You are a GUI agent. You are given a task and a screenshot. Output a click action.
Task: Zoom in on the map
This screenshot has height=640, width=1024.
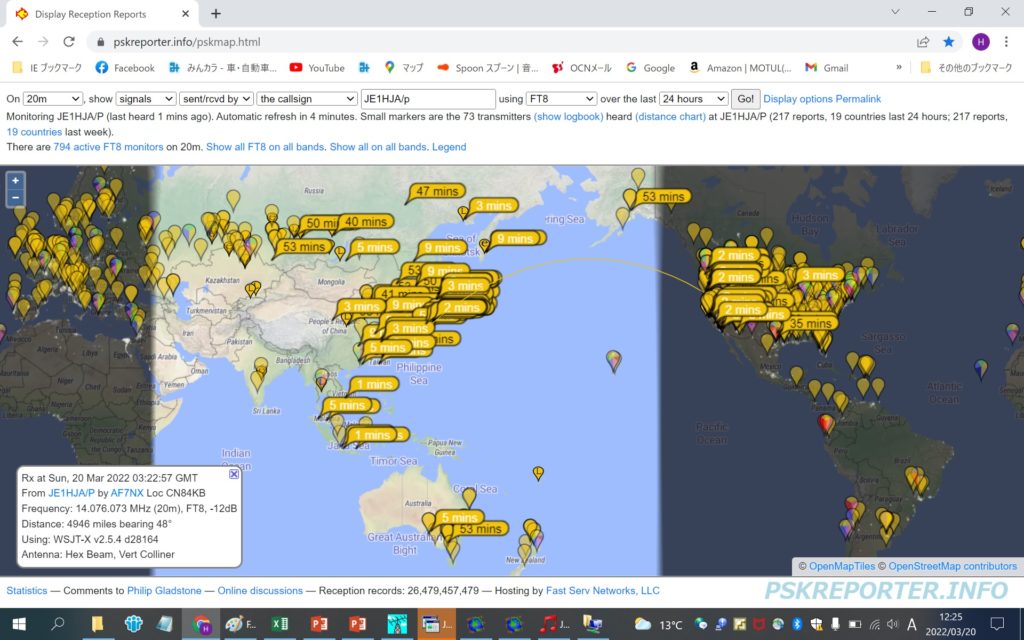coord(15,181)
